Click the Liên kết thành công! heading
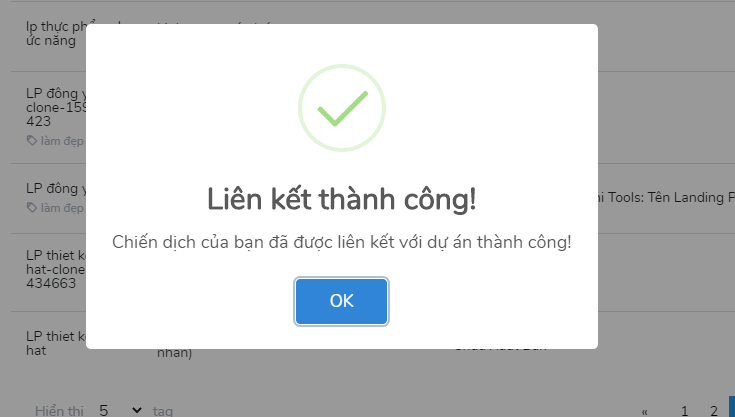 [342, 199]
